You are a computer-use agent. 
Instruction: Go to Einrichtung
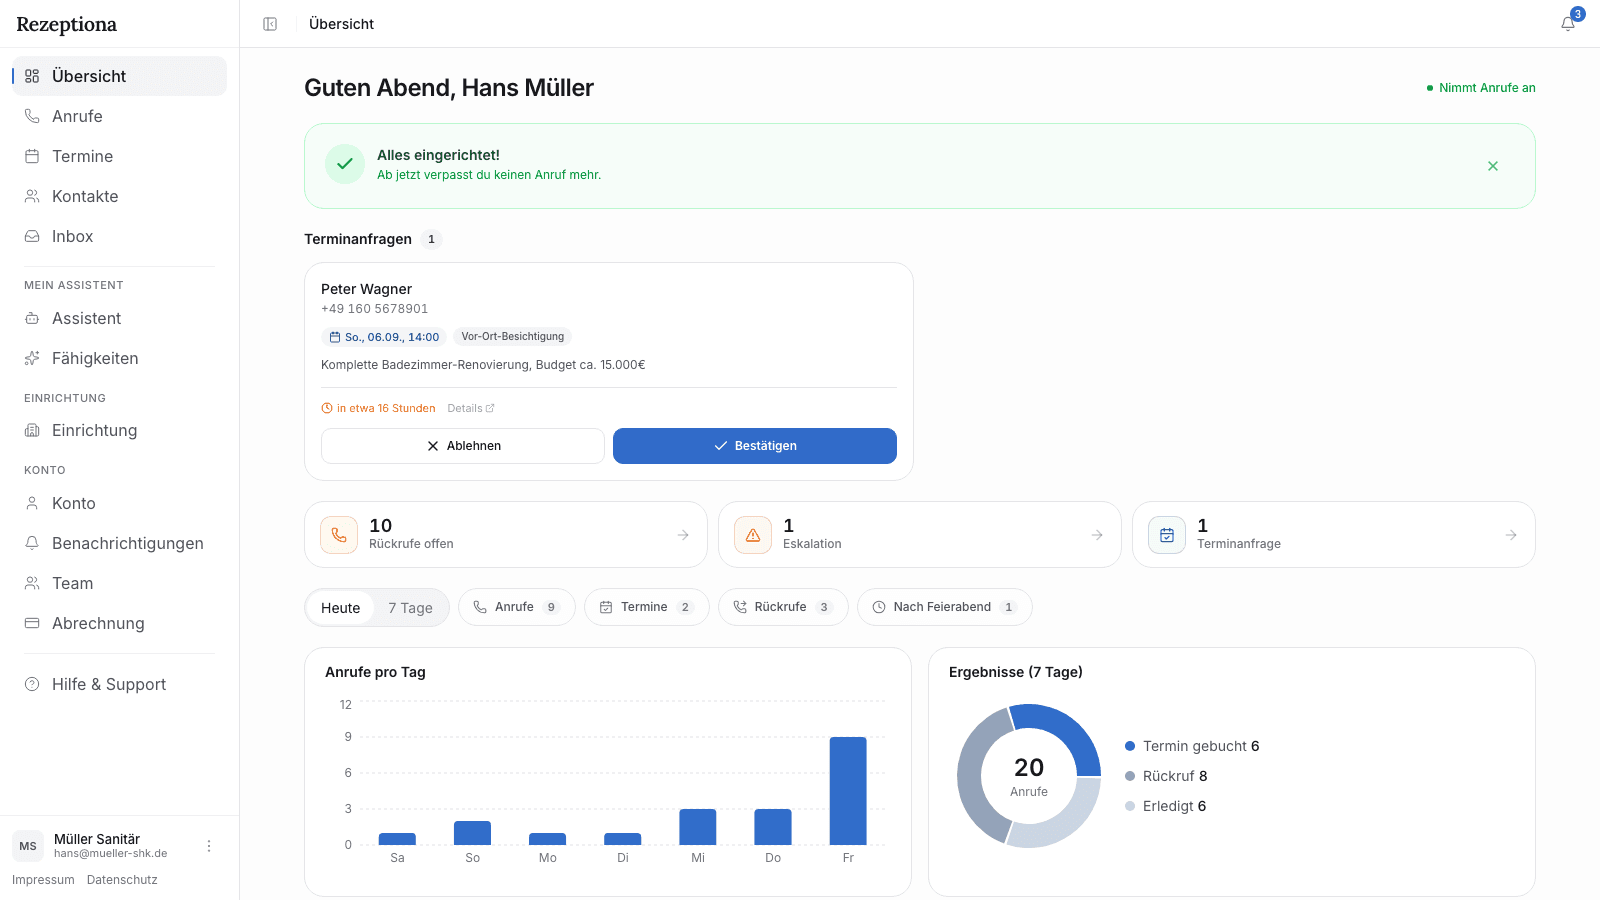point(119,430)
